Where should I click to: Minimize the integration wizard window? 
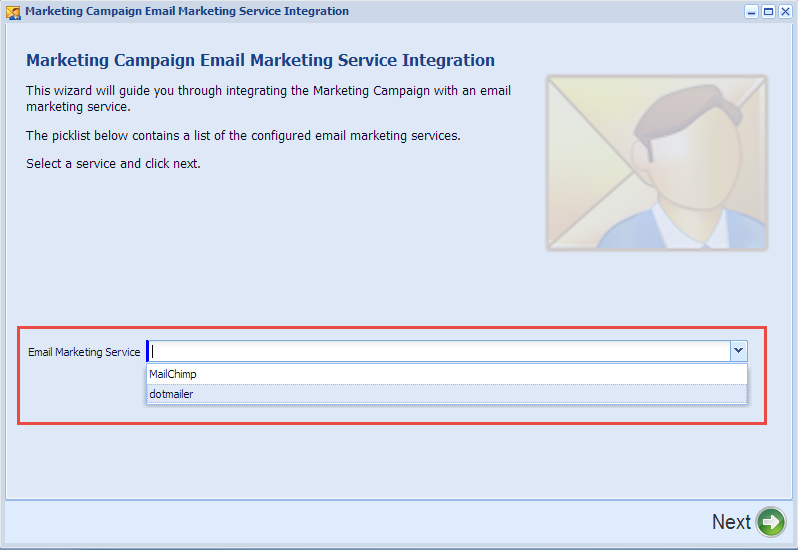pyautogui.click(x=751, y=11)
